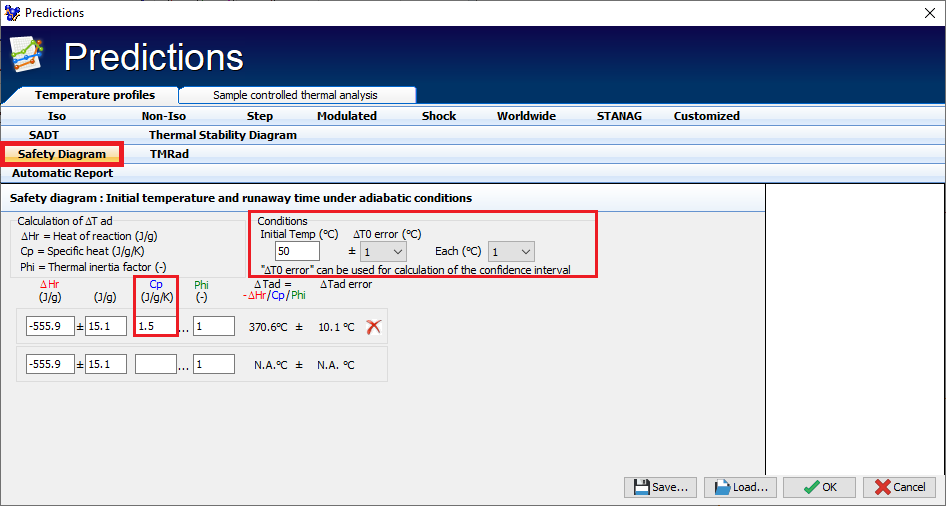Viewport: 946px width, 506px height.
Task: Select the Thermal Stability Diagram option
Action: (x=222, y=135)
